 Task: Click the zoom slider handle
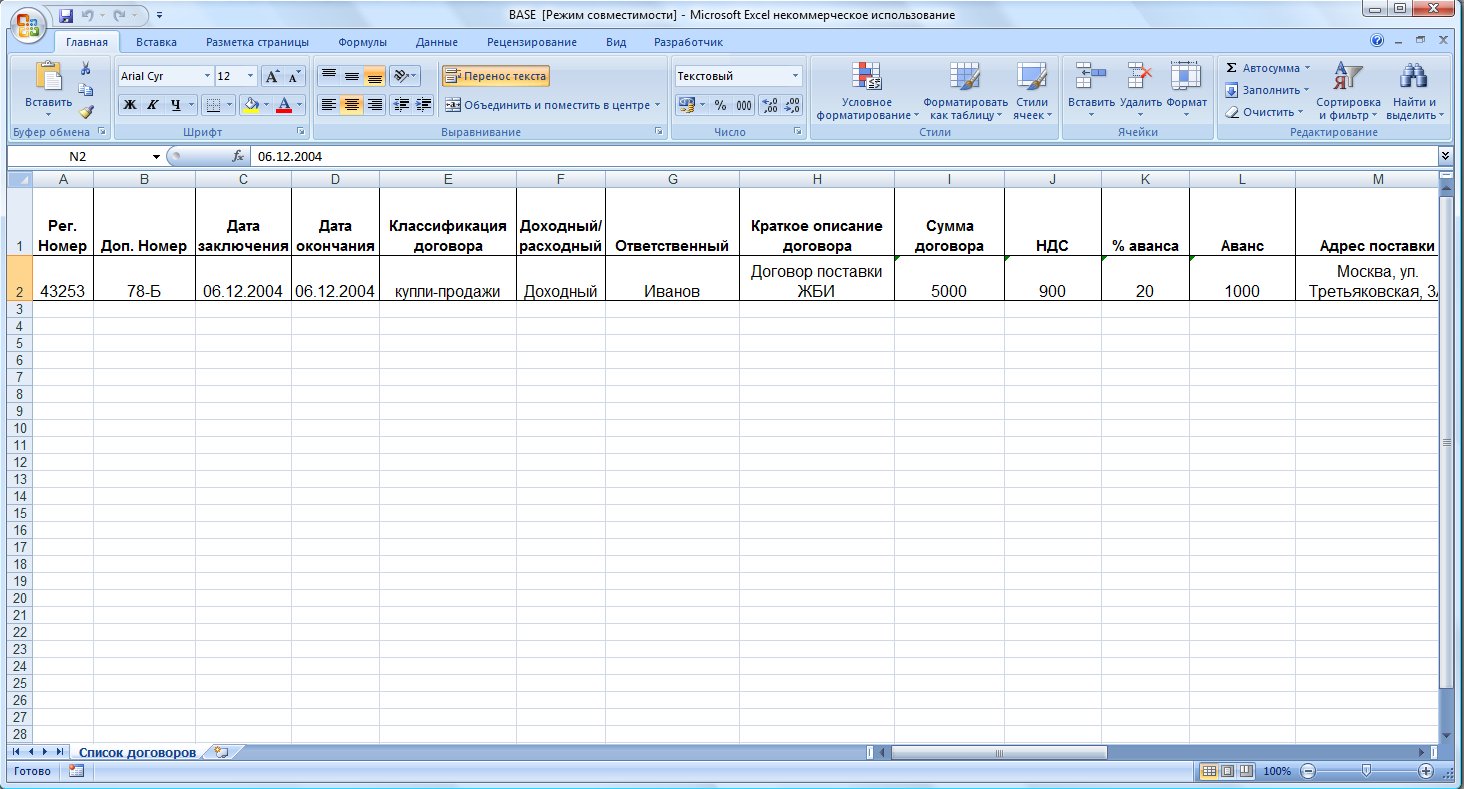(1366, 771)
